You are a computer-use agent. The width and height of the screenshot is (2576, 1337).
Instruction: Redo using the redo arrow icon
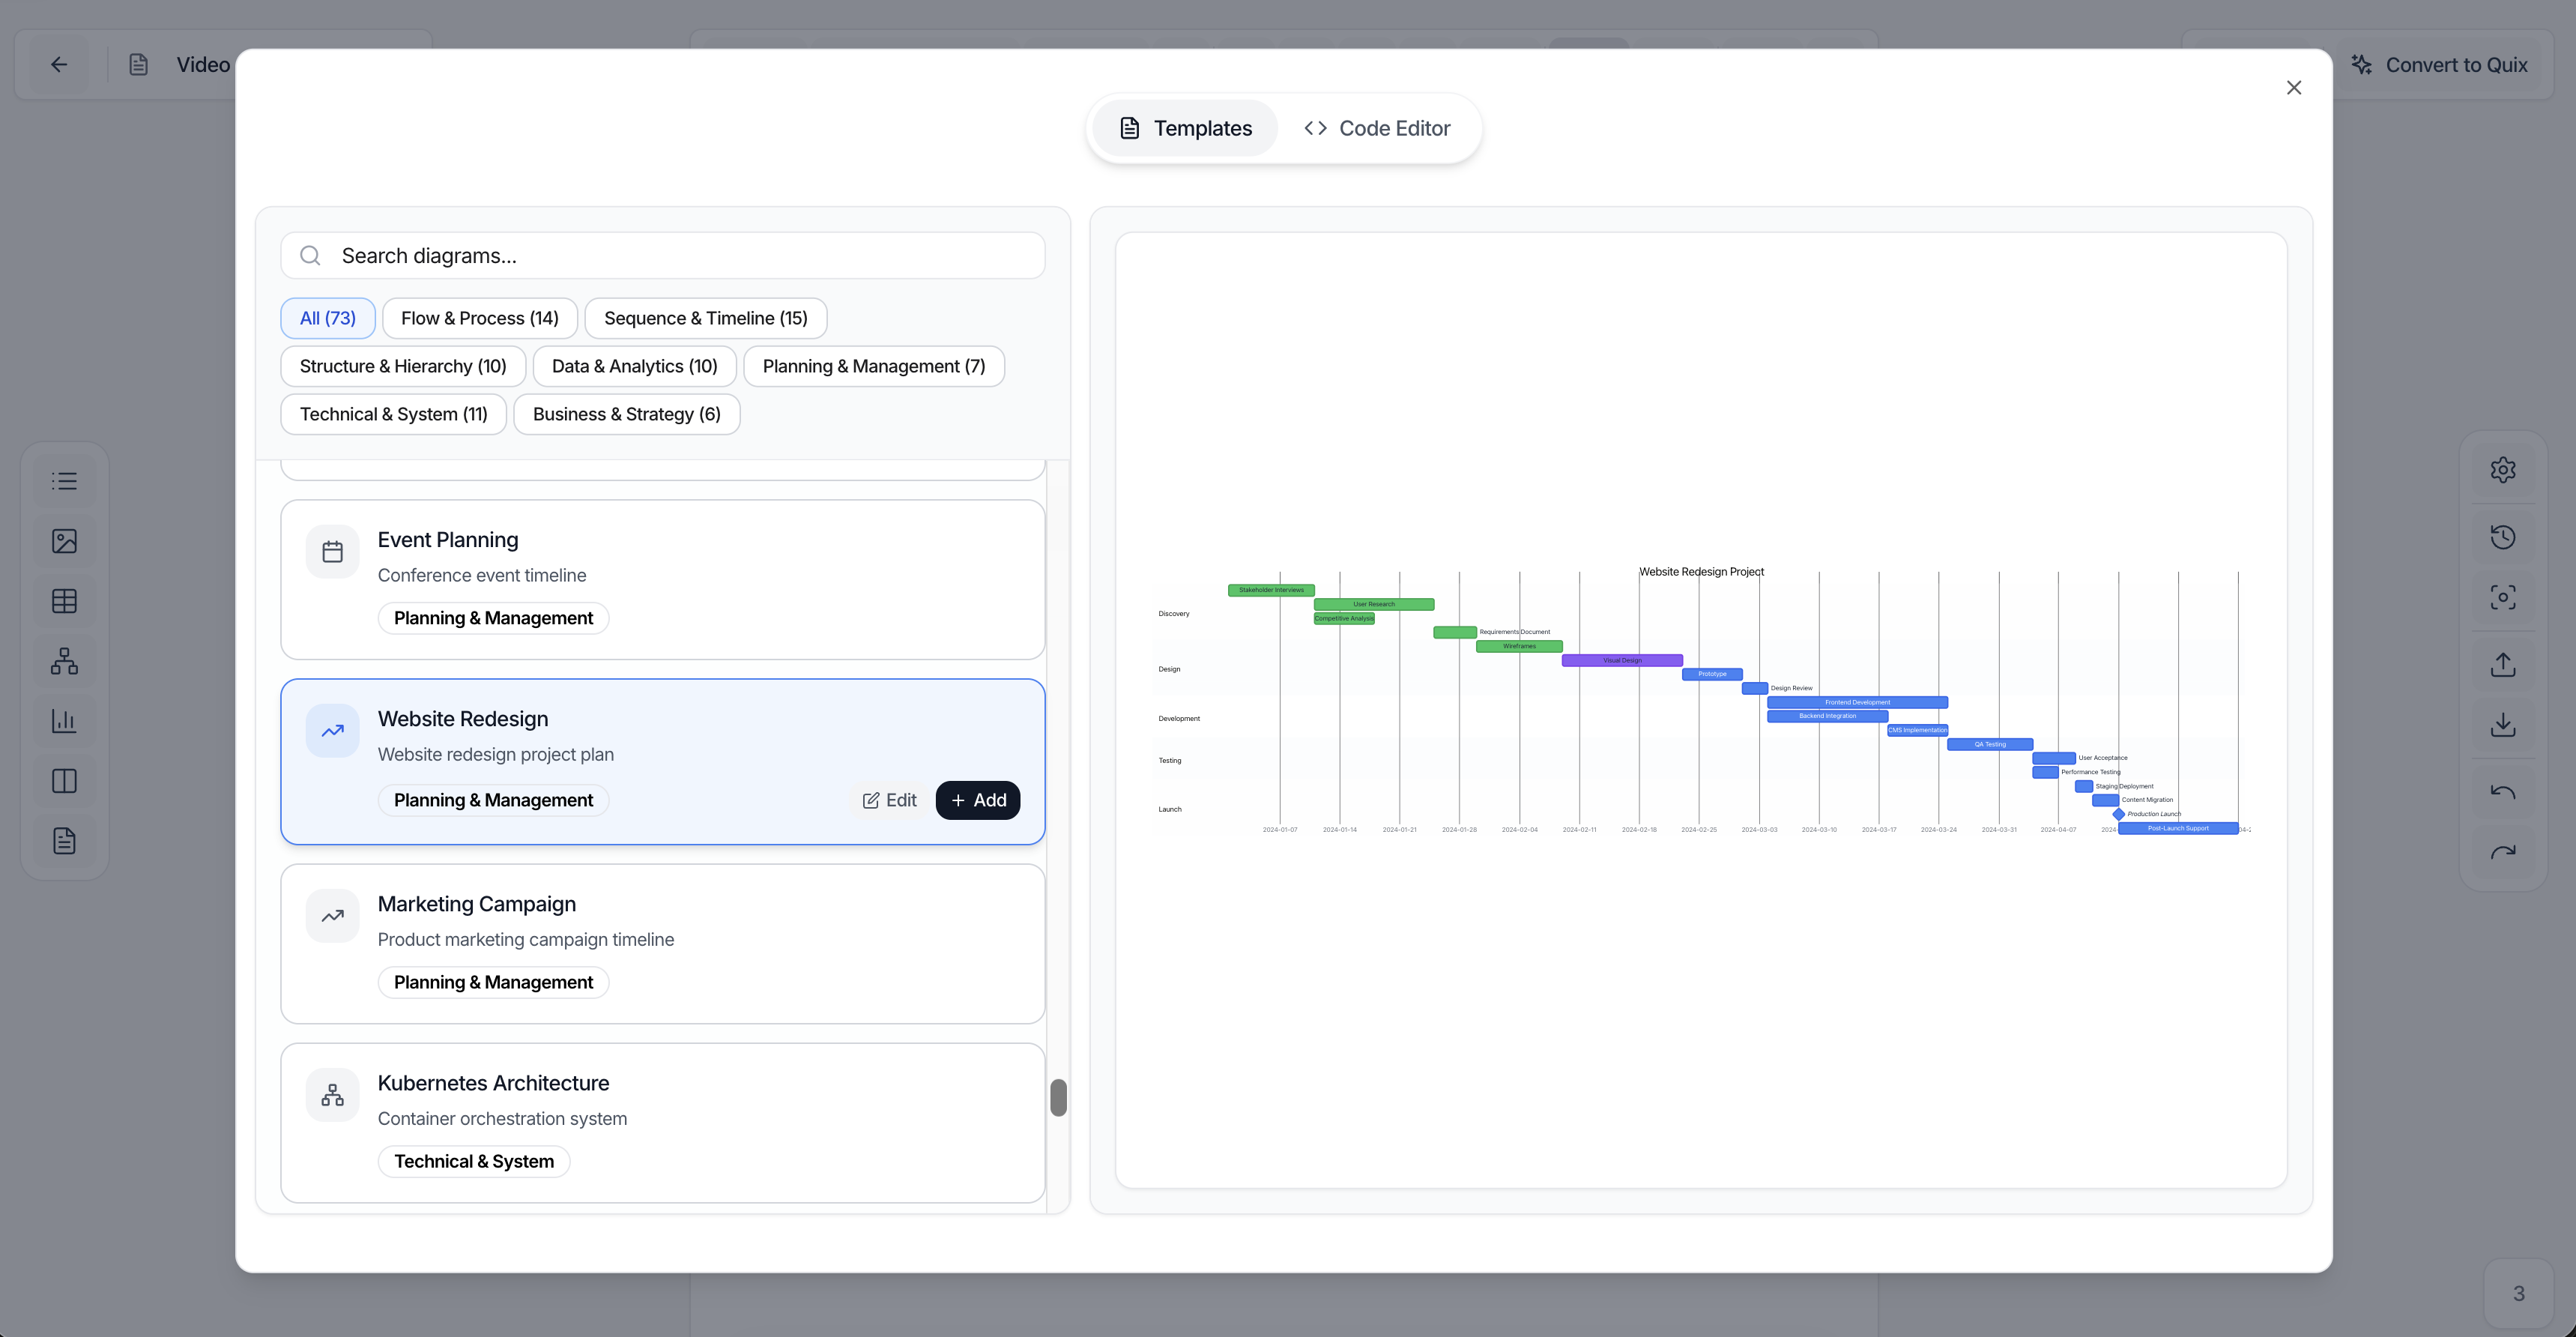(2504, 851)
